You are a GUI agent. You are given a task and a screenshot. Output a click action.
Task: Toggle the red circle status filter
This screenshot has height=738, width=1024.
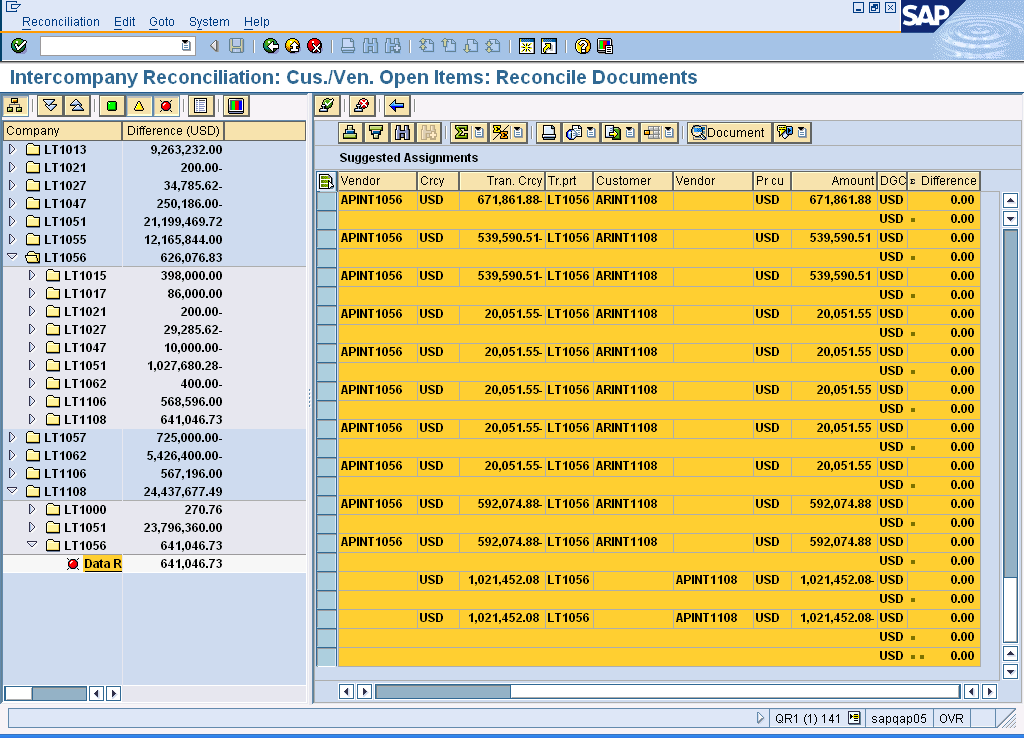coord(166,106)
